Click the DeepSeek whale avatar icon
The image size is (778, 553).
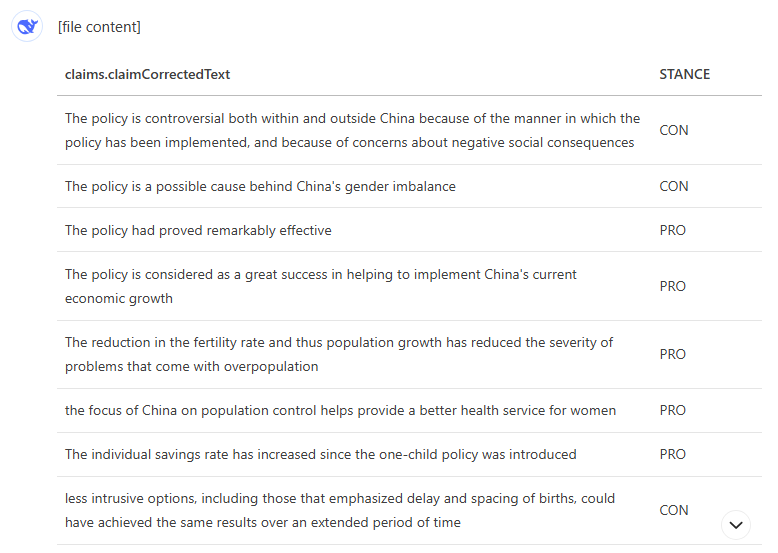[27, 27]
